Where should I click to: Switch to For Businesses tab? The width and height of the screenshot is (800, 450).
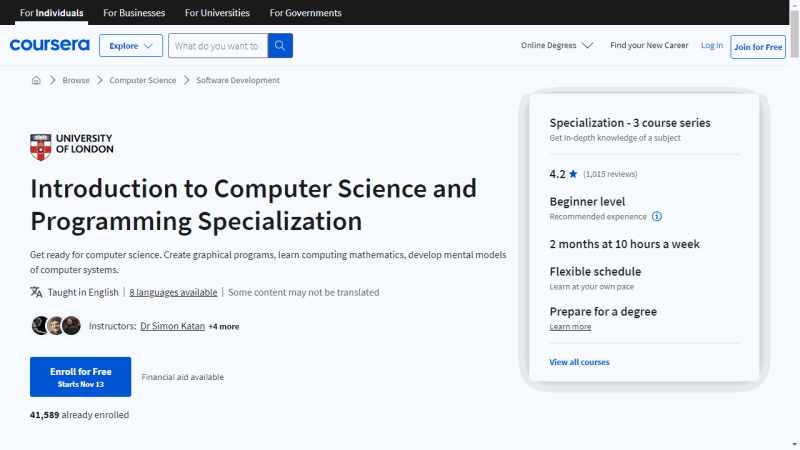point(134,13)
